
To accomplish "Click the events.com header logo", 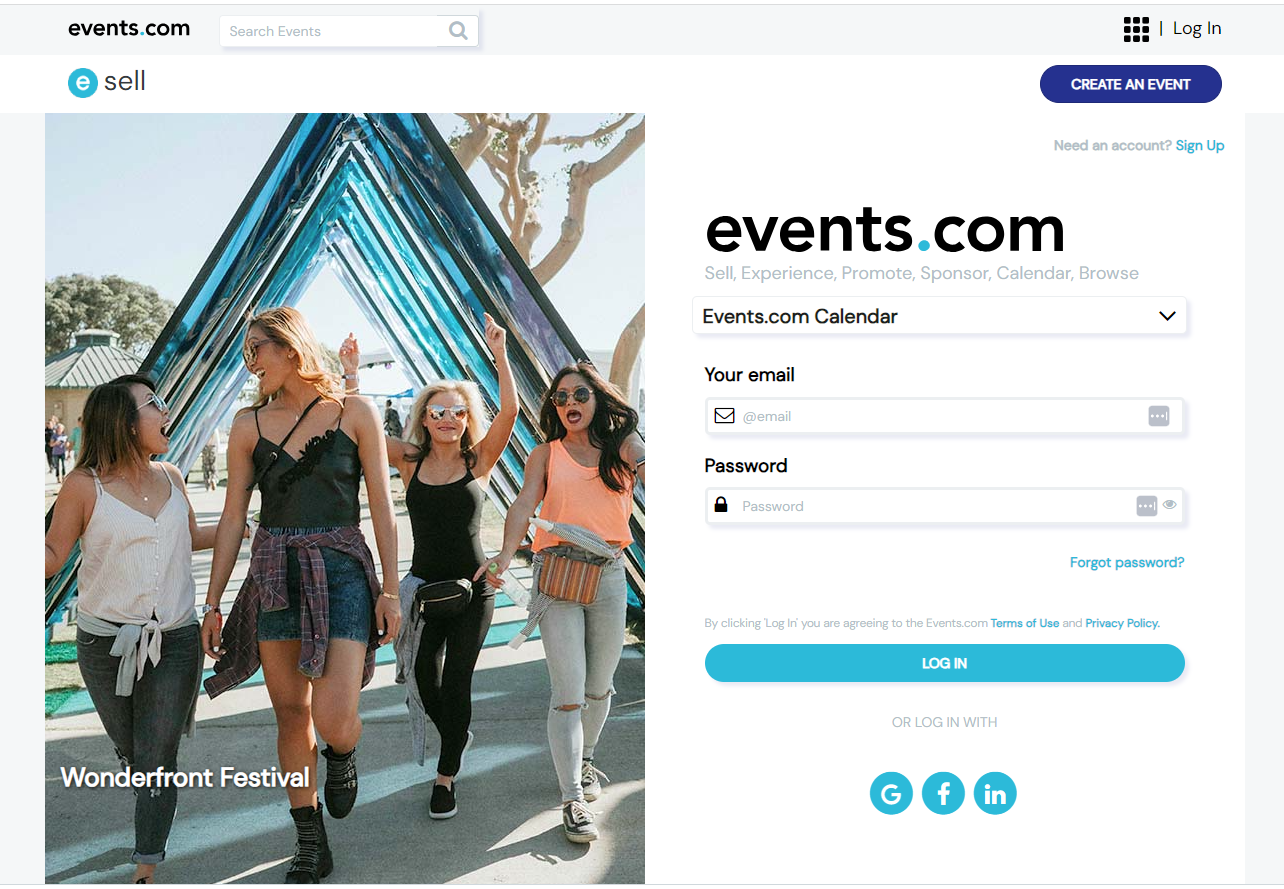I will [129, 29].
